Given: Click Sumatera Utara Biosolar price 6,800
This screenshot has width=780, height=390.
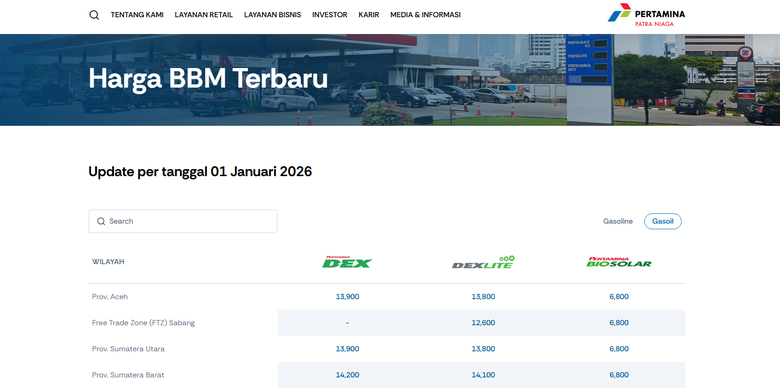Looking at the screenshot, I should tap(619, 349).
